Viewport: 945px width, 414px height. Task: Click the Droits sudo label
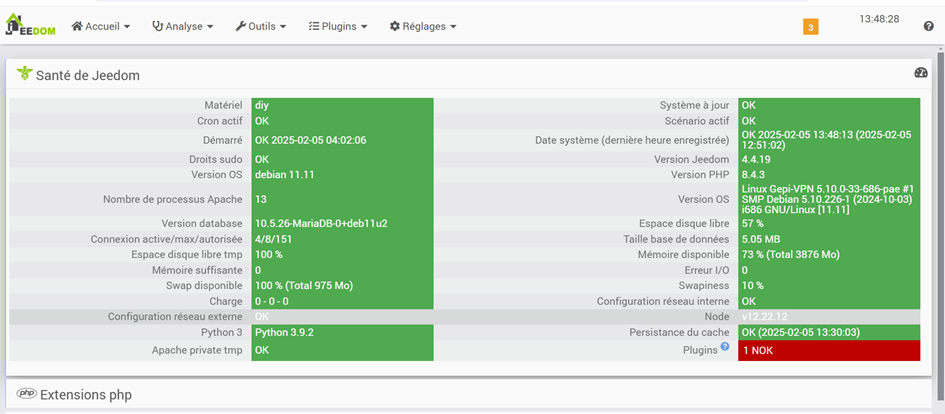pyautogui.click(x=216, y=160)
